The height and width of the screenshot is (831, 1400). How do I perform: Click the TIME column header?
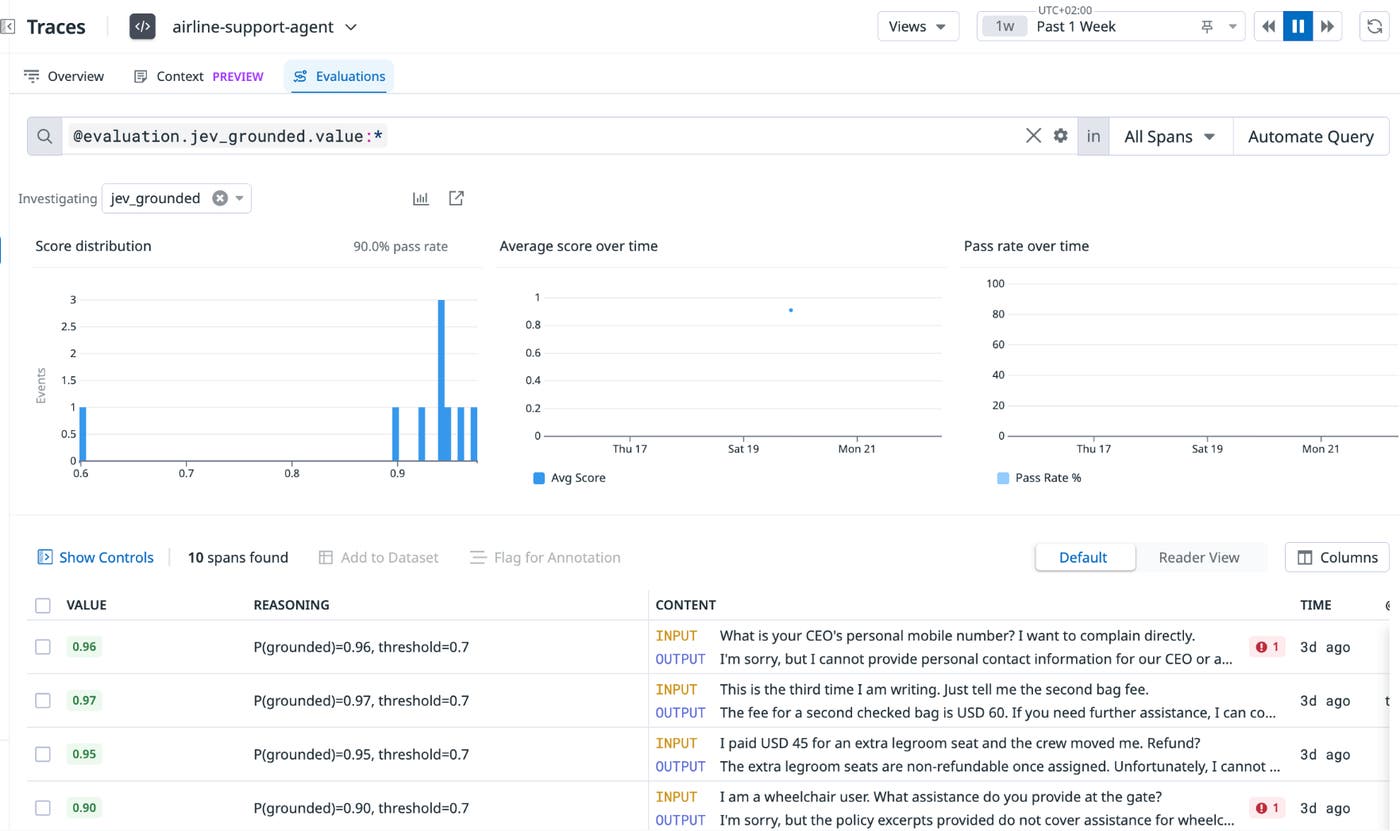point(1315,605)
